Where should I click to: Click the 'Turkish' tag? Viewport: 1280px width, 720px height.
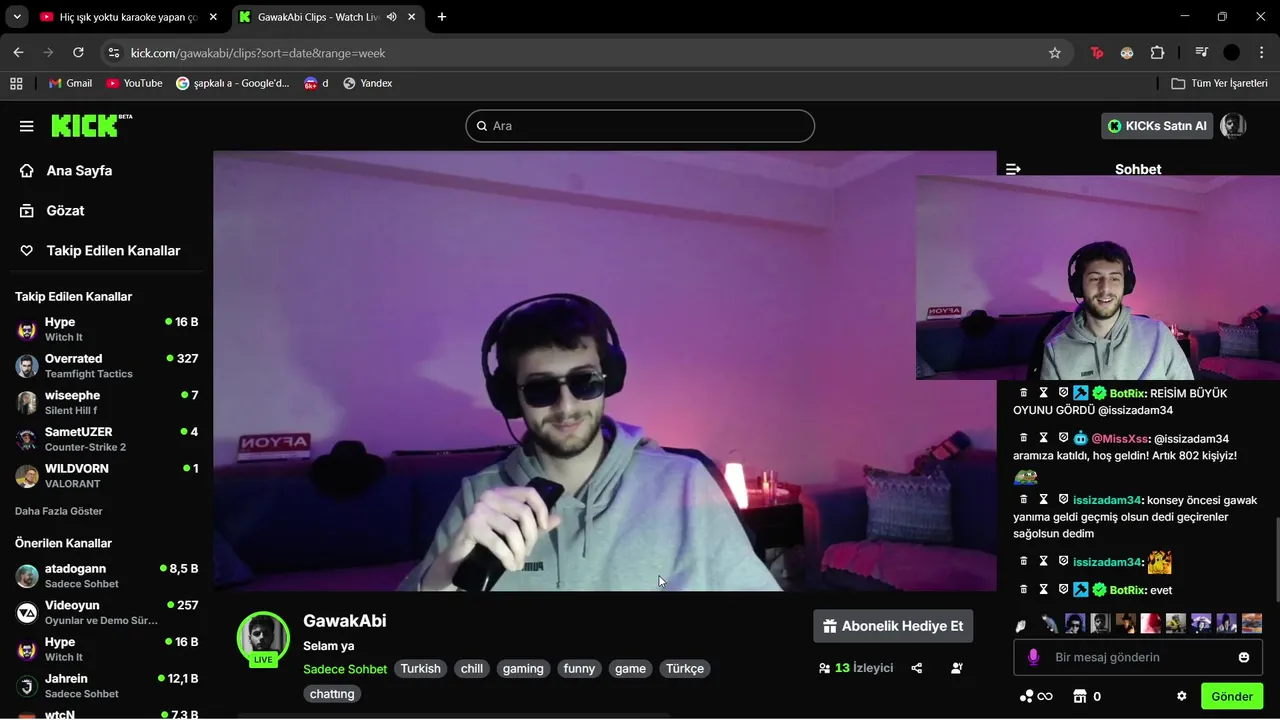pyautogui.click(x=421, y=669)
